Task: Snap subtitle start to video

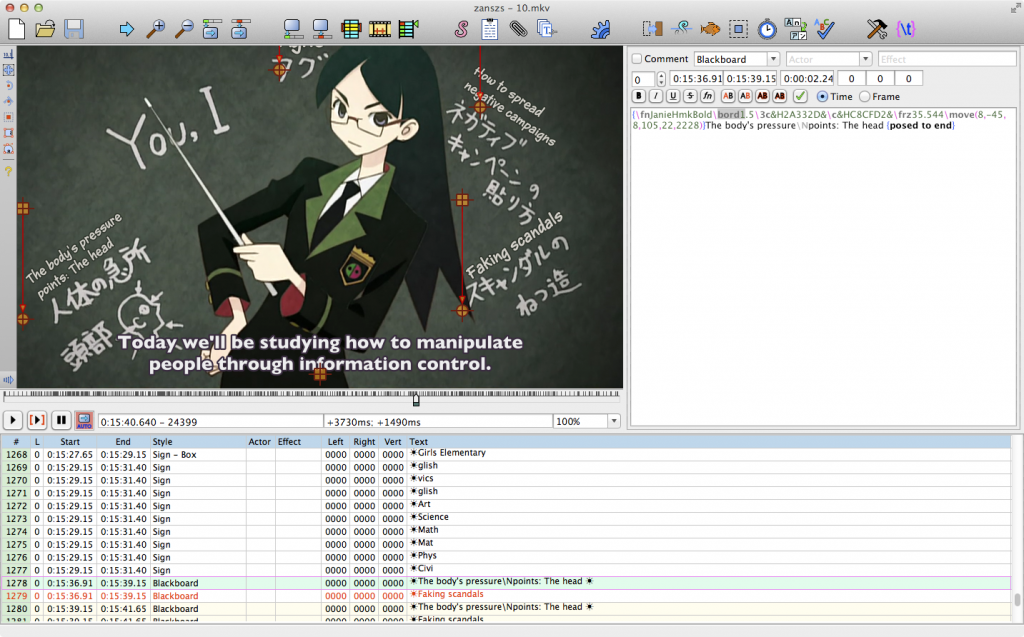Action: click(292, 29)
